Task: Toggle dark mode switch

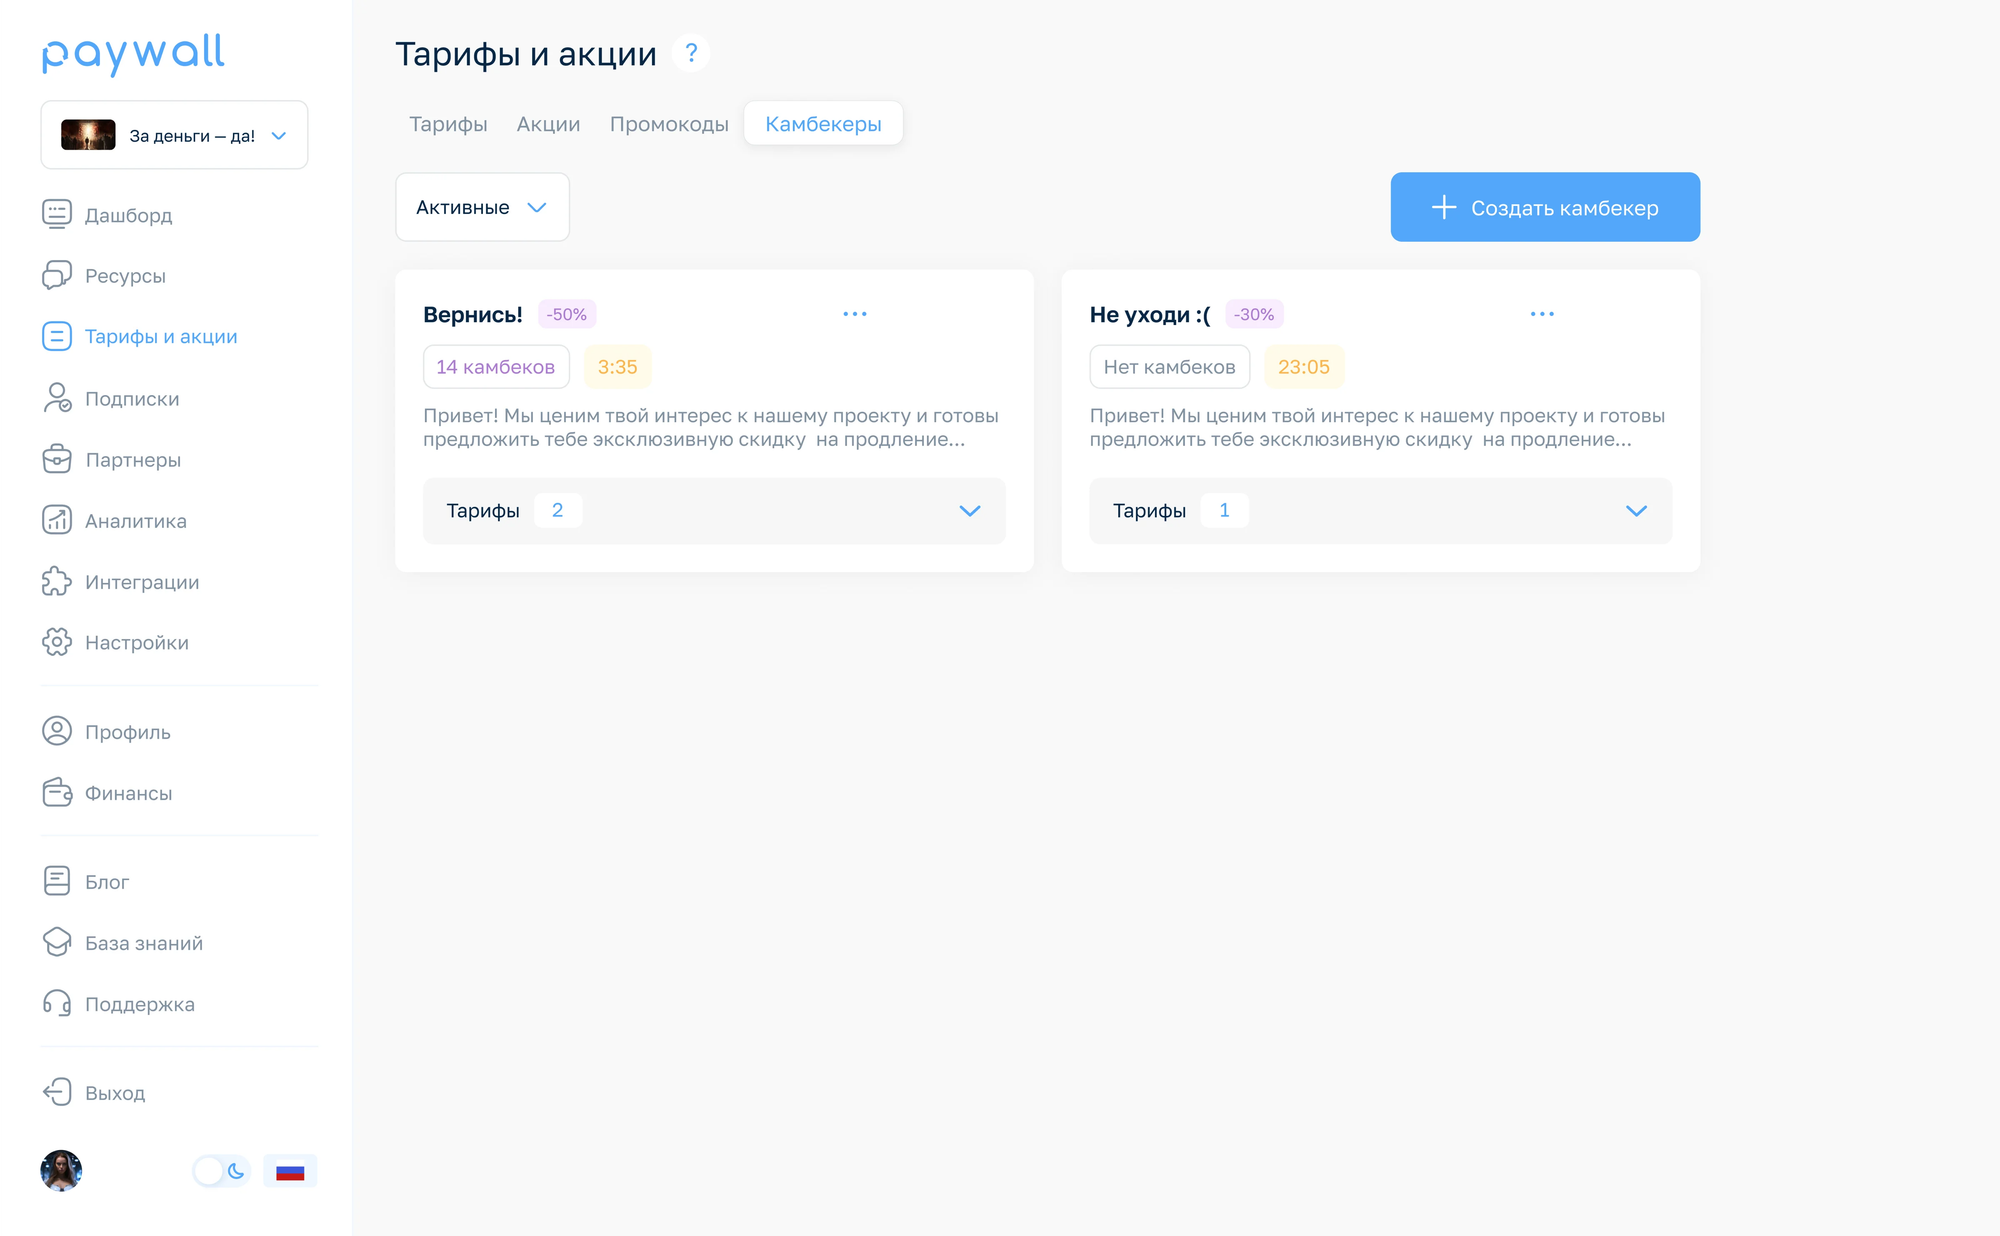Action: (221, 1171)
